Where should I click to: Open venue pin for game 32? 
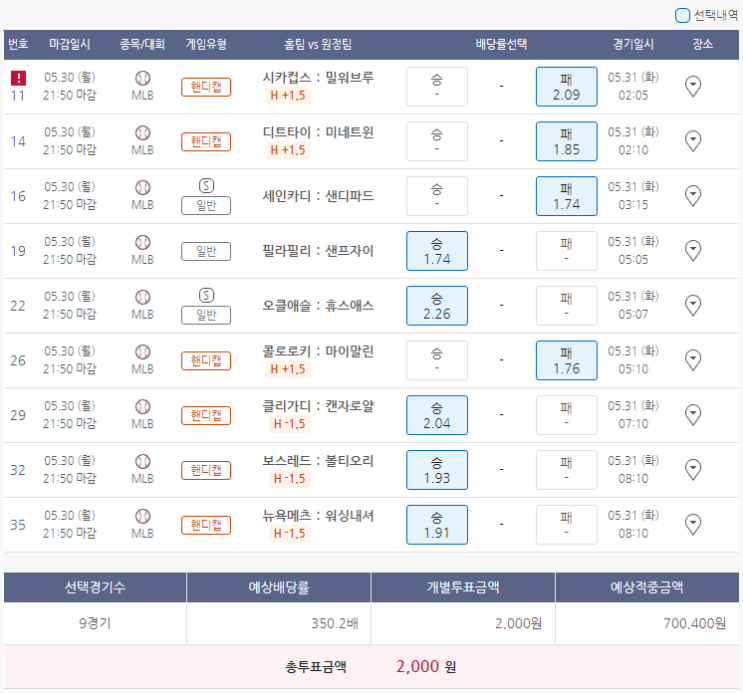pos(693,470)
